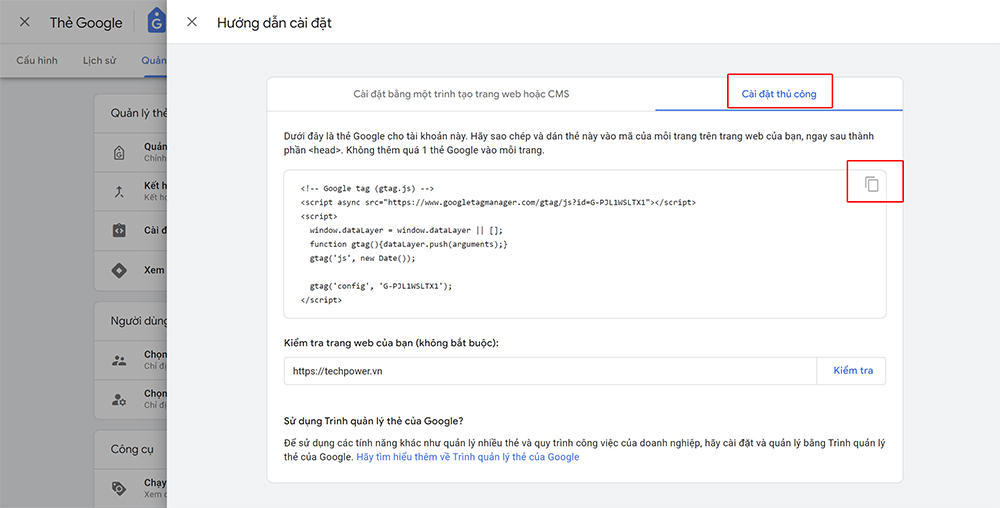Click the user settings icon

(x=119, y=399)
